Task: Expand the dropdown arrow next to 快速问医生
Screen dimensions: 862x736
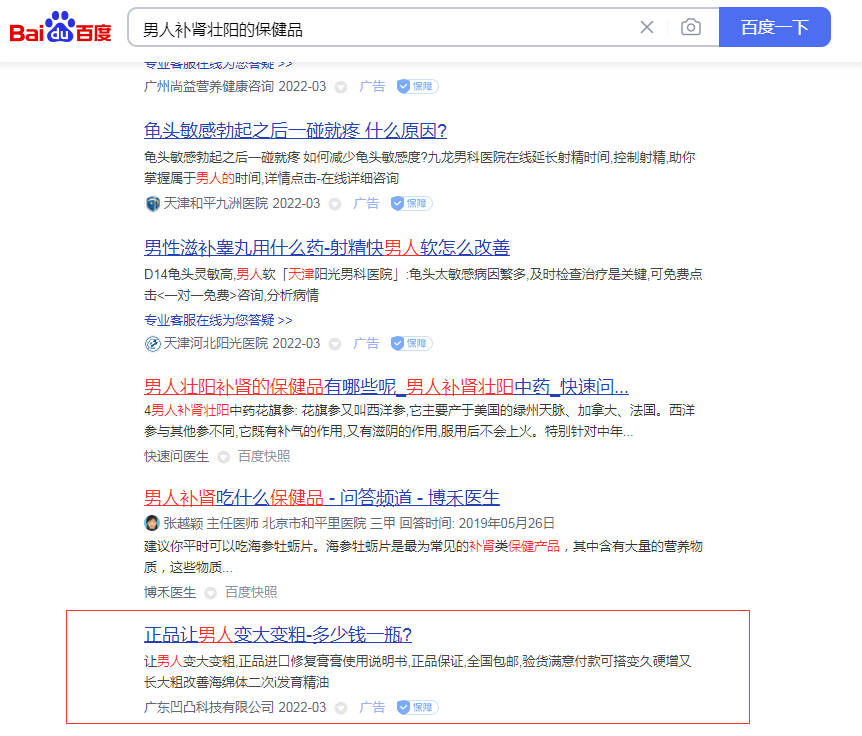Action: click(223, 456)
